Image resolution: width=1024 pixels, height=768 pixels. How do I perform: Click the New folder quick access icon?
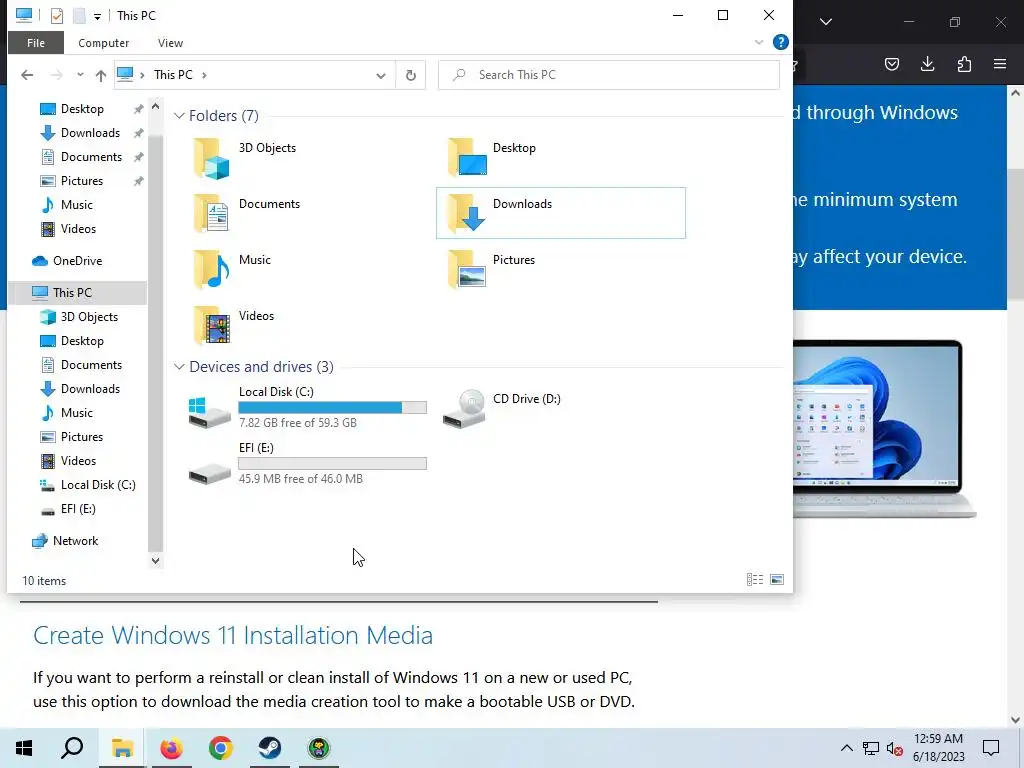click(x=79, y=16)
